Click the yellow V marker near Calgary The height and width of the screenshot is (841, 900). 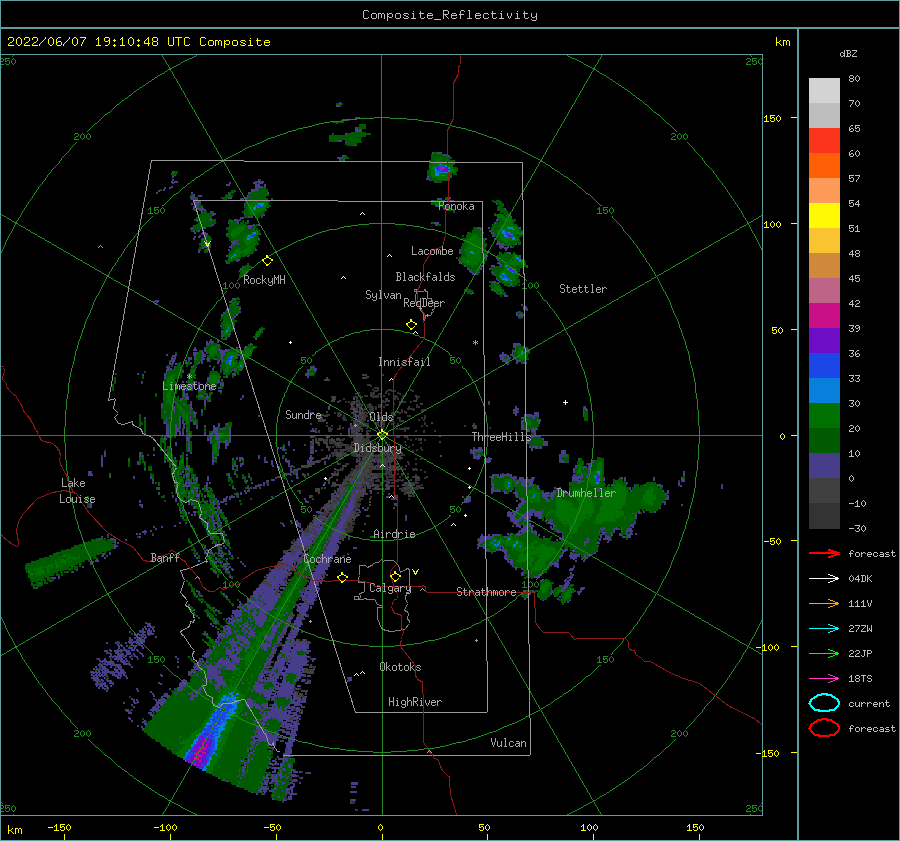point(415,572)
